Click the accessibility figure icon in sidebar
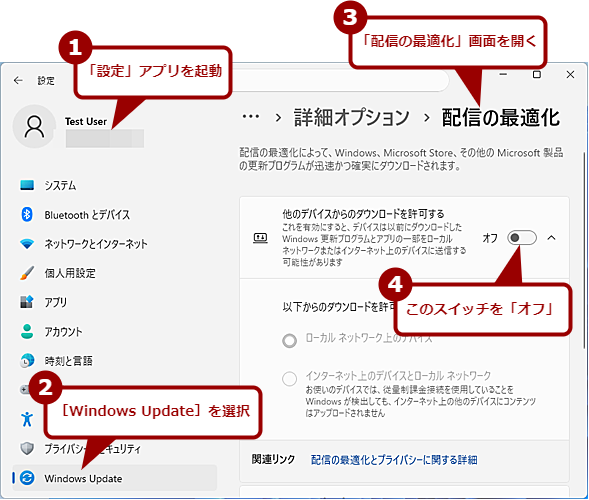This screenshot has width=589, height=500. [27, 419]
